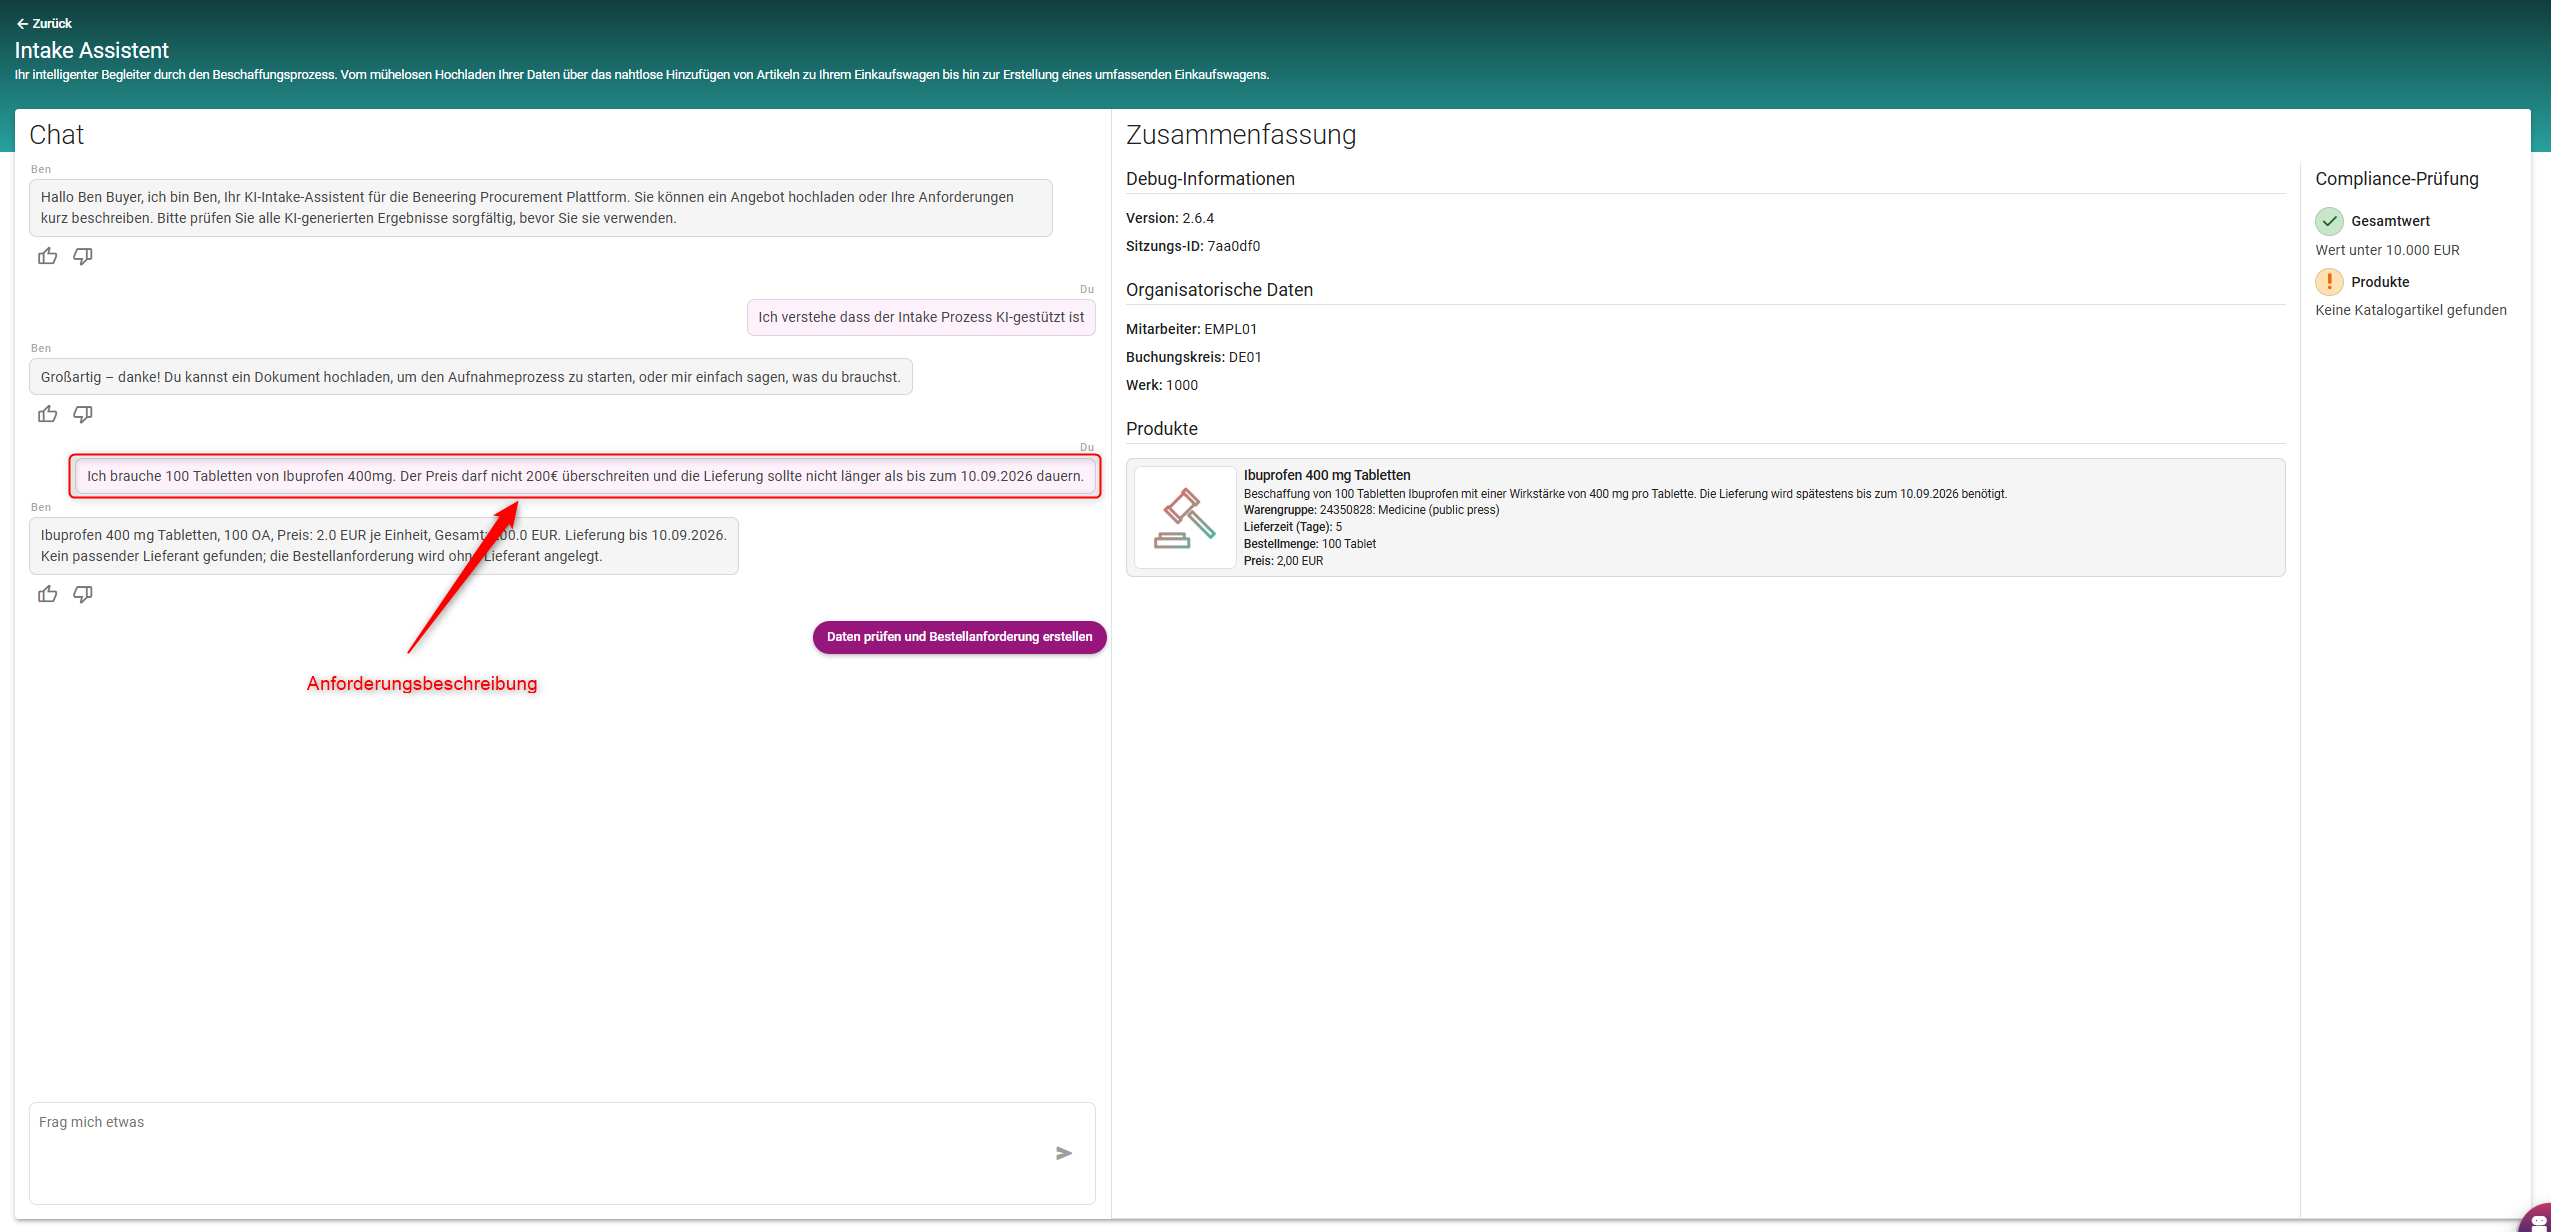Thumbs up the Ibuprofen 400 mg Tabletten answer
2551x1232 pixels.
tap(47, 594)
